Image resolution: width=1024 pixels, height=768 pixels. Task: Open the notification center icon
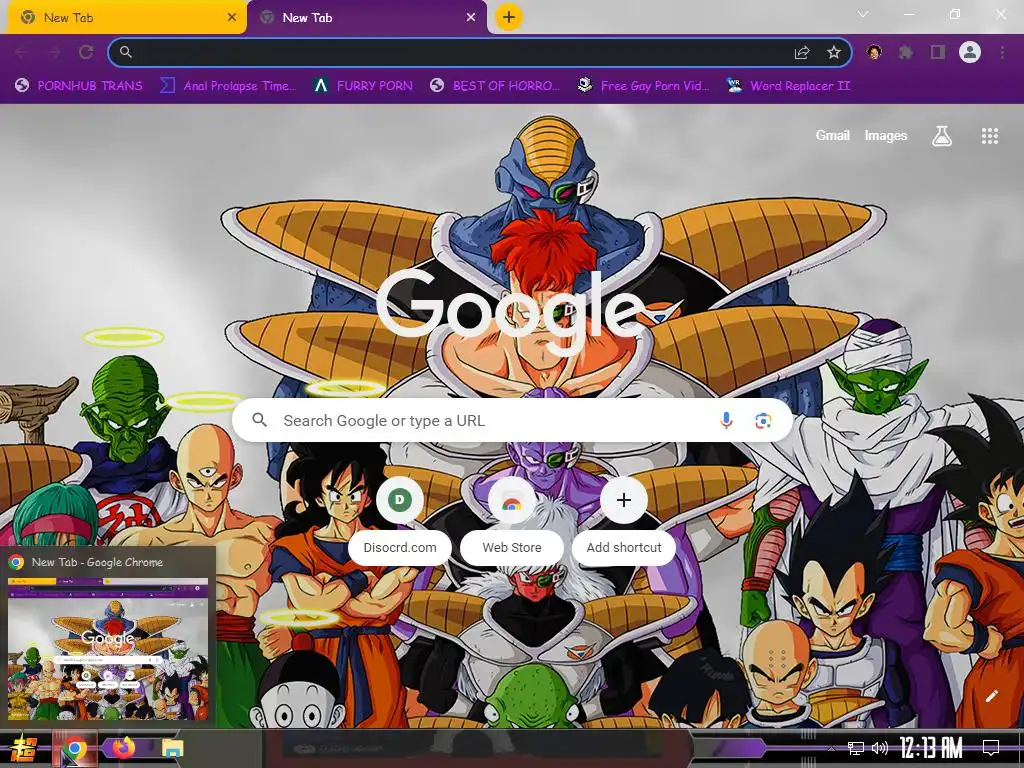tap(991, 748)
